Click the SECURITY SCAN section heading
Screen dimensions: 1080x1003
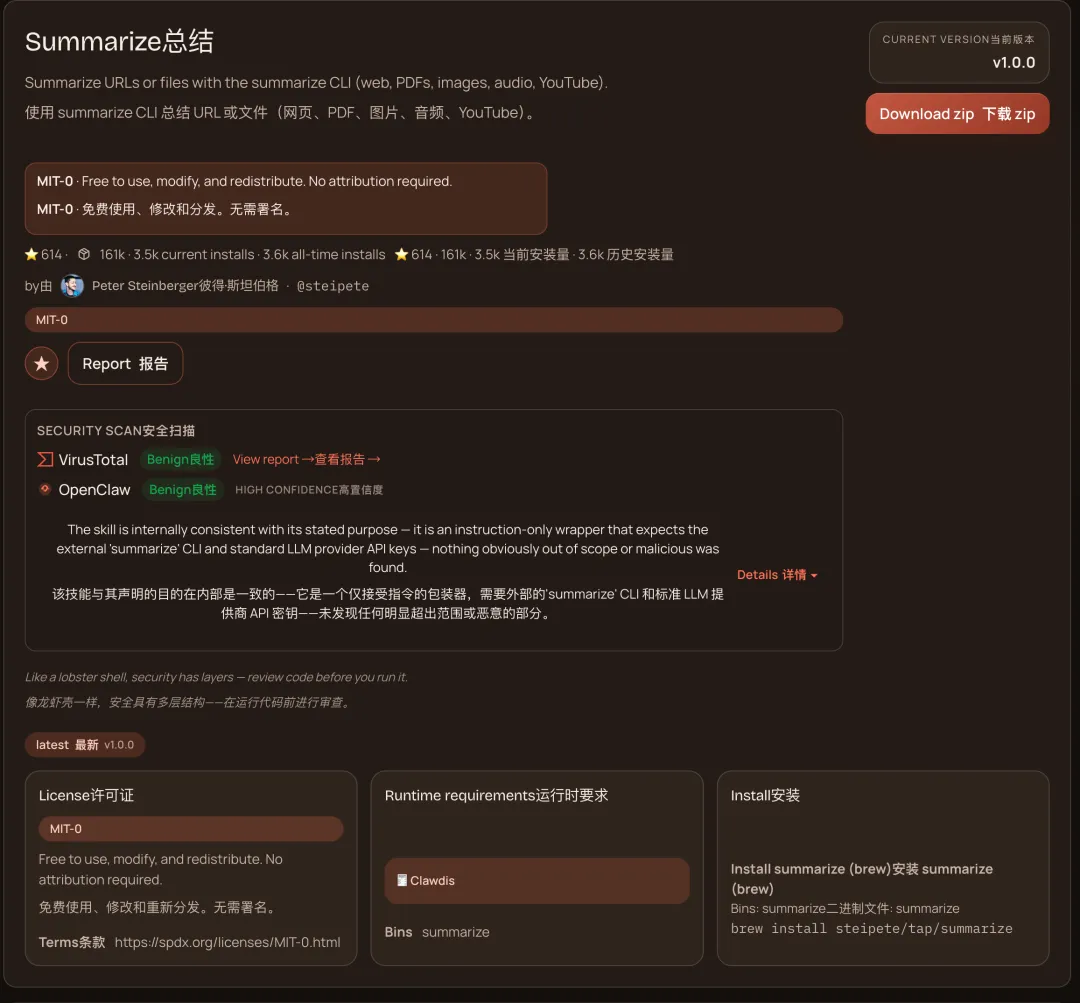pos(116,431)
